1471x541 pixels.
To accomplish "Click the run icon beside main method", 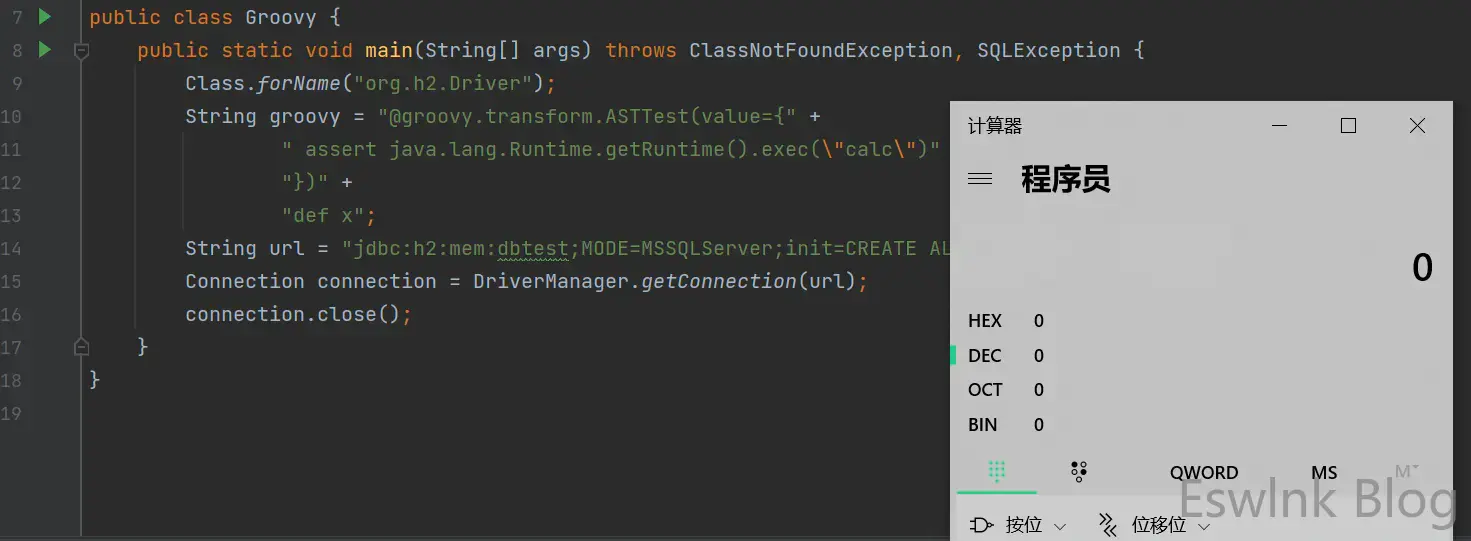I will click(44, 49).
